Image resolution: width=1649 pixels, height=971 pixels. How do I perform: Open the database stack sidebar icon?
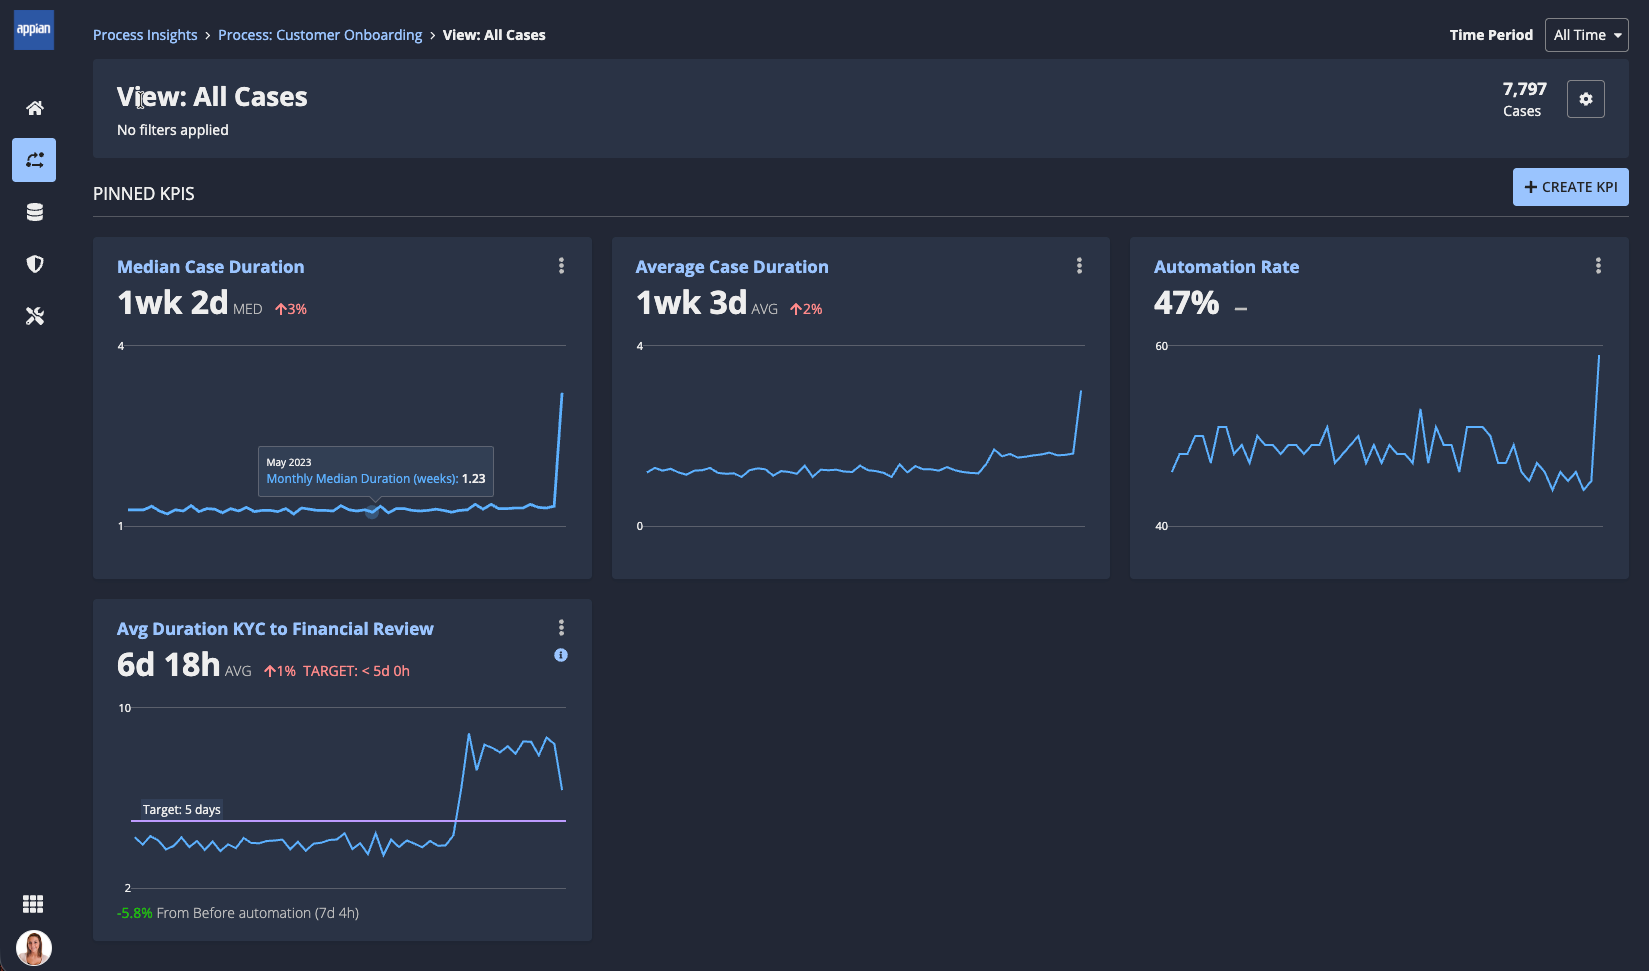34,212
